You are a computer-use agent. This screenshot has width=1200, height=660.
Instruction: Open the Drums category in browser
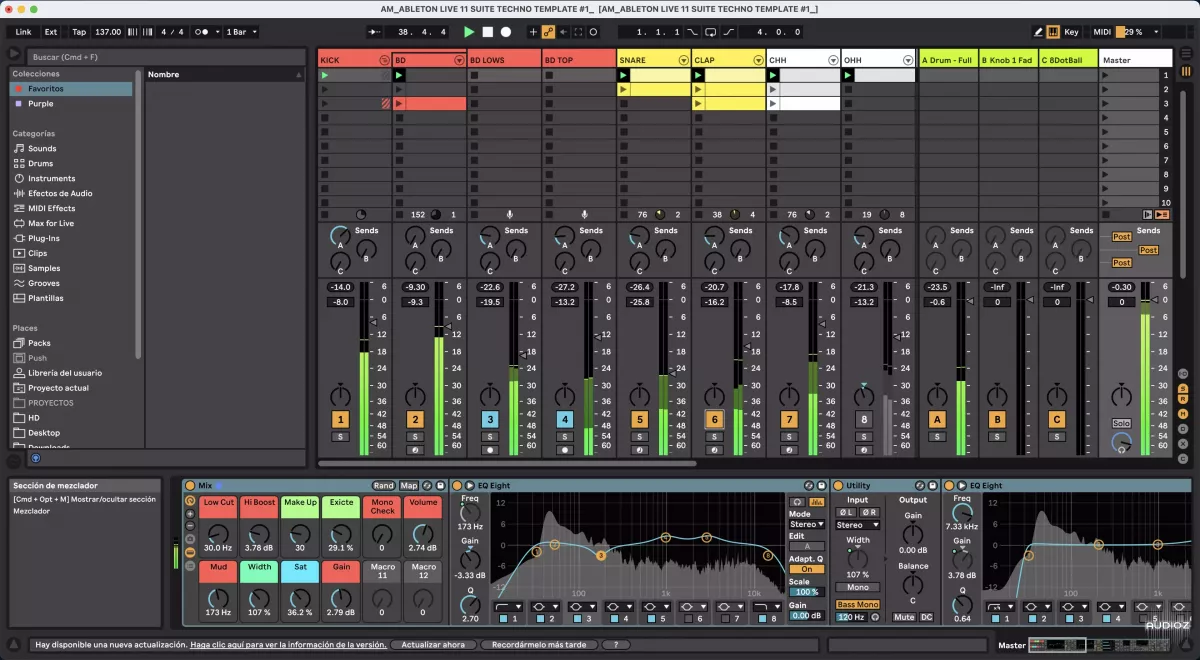pos(41,163)
